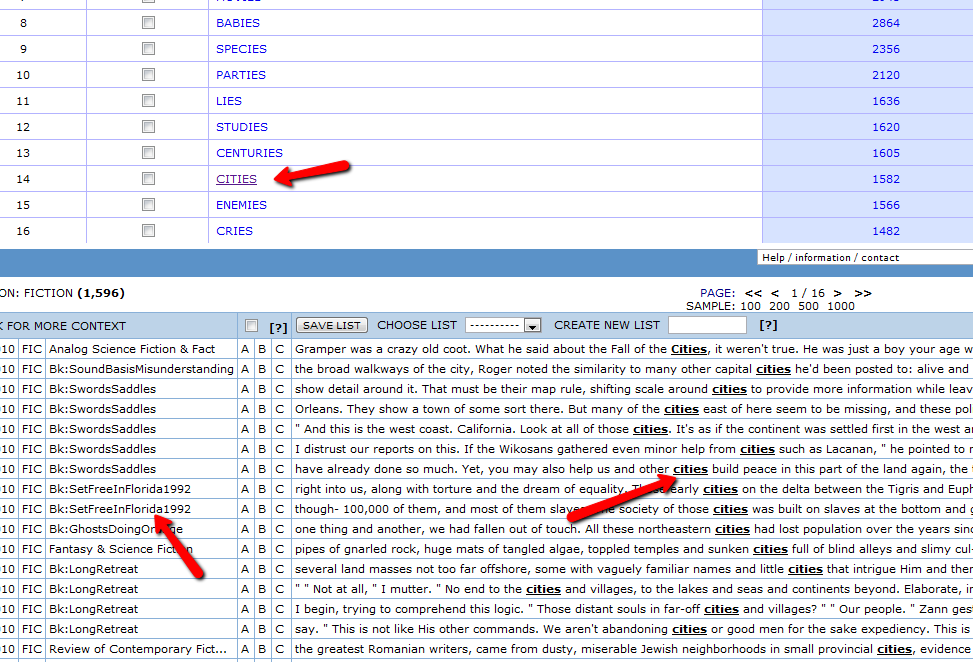Image resolution: width=973 pixels, height=662 pixels.
Task: Set sample size to 100
Action: (x=750, y=306)
